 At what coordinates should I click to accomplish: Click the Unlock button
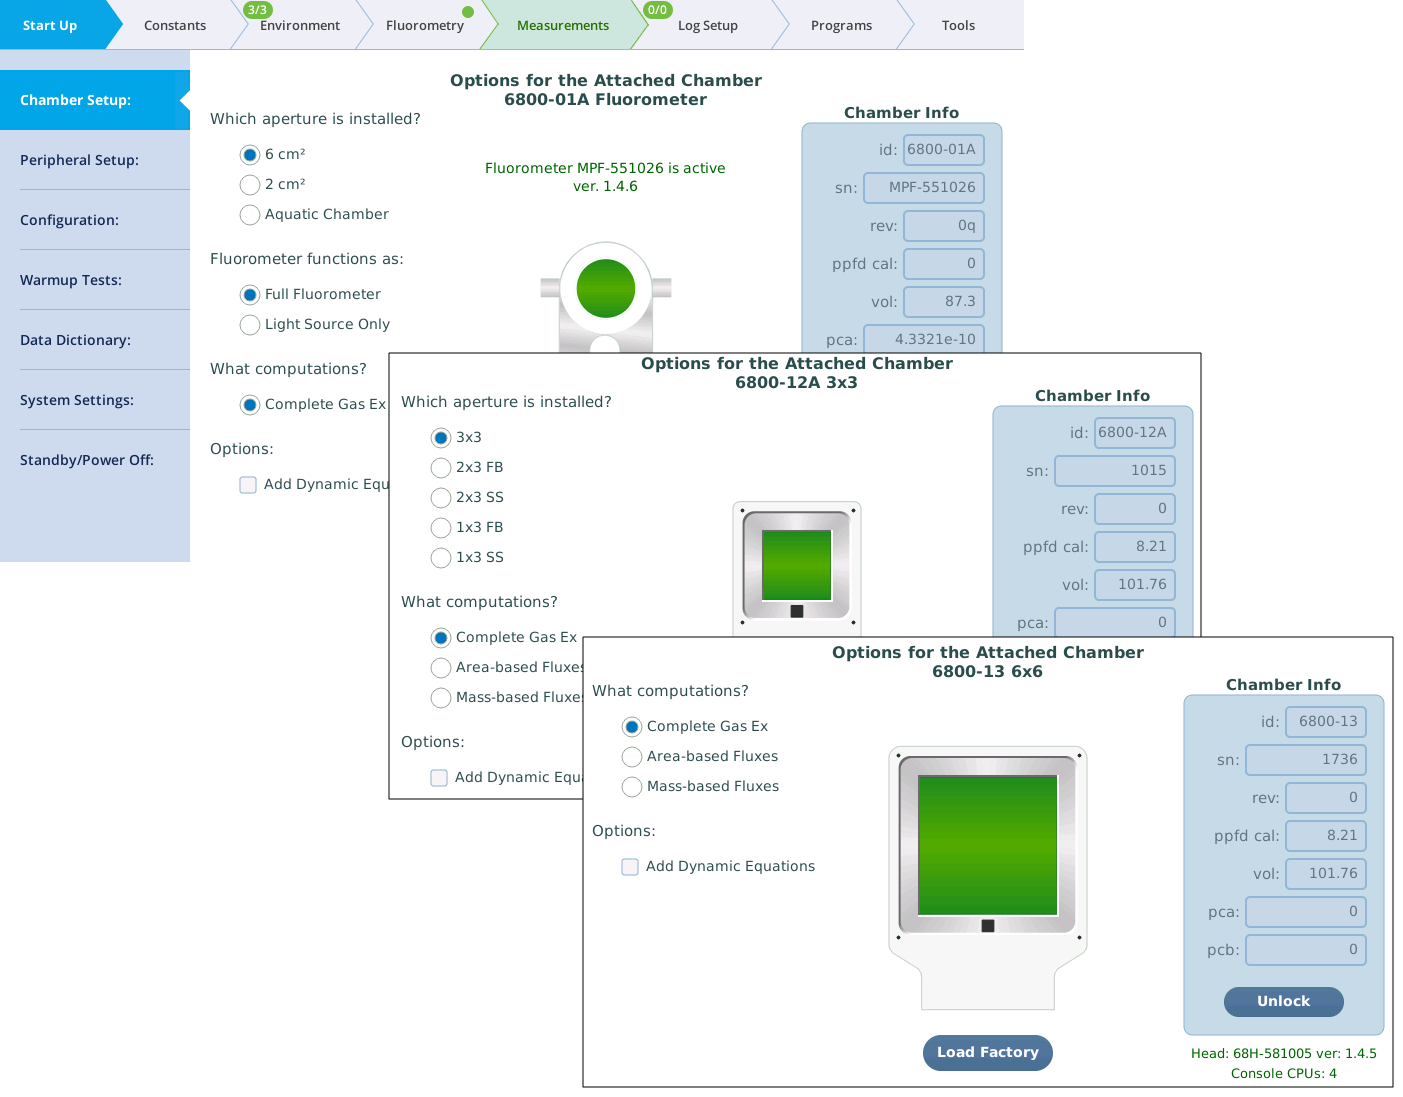(x=1284, y=1002)
